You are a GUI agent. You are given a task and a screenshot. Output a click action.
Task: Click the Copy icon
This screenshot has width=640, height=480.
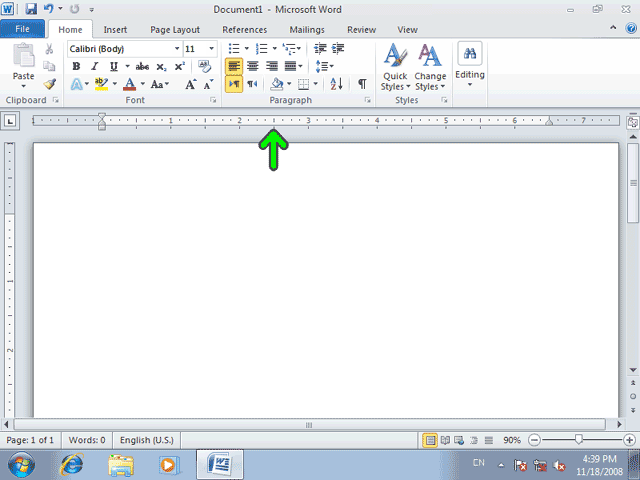pos(49,66)
